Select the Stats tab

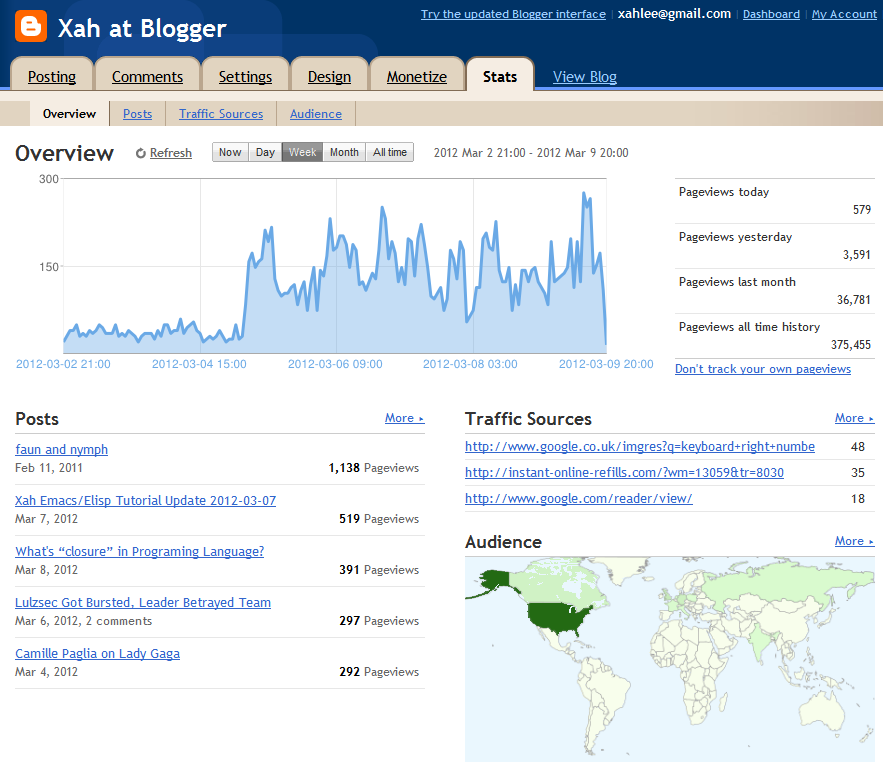pos(500,76)
